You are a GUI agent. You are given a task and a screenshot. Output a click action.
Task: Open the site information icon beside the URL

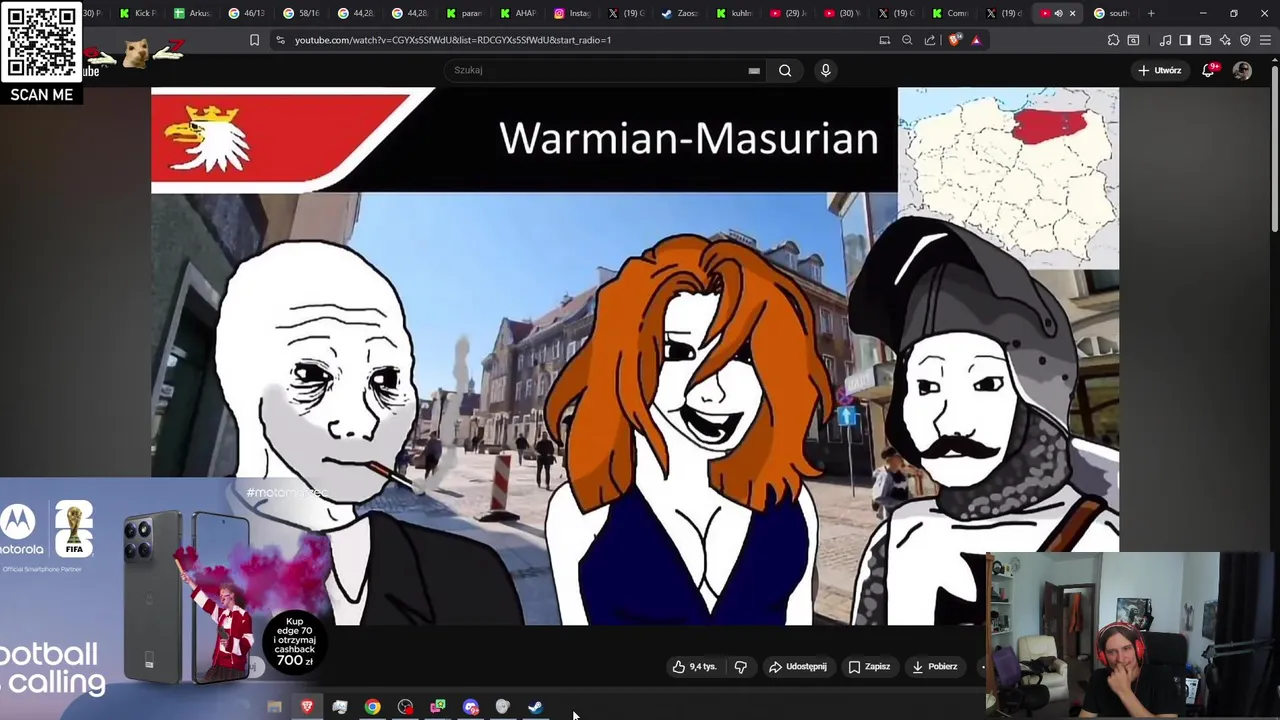280,40
